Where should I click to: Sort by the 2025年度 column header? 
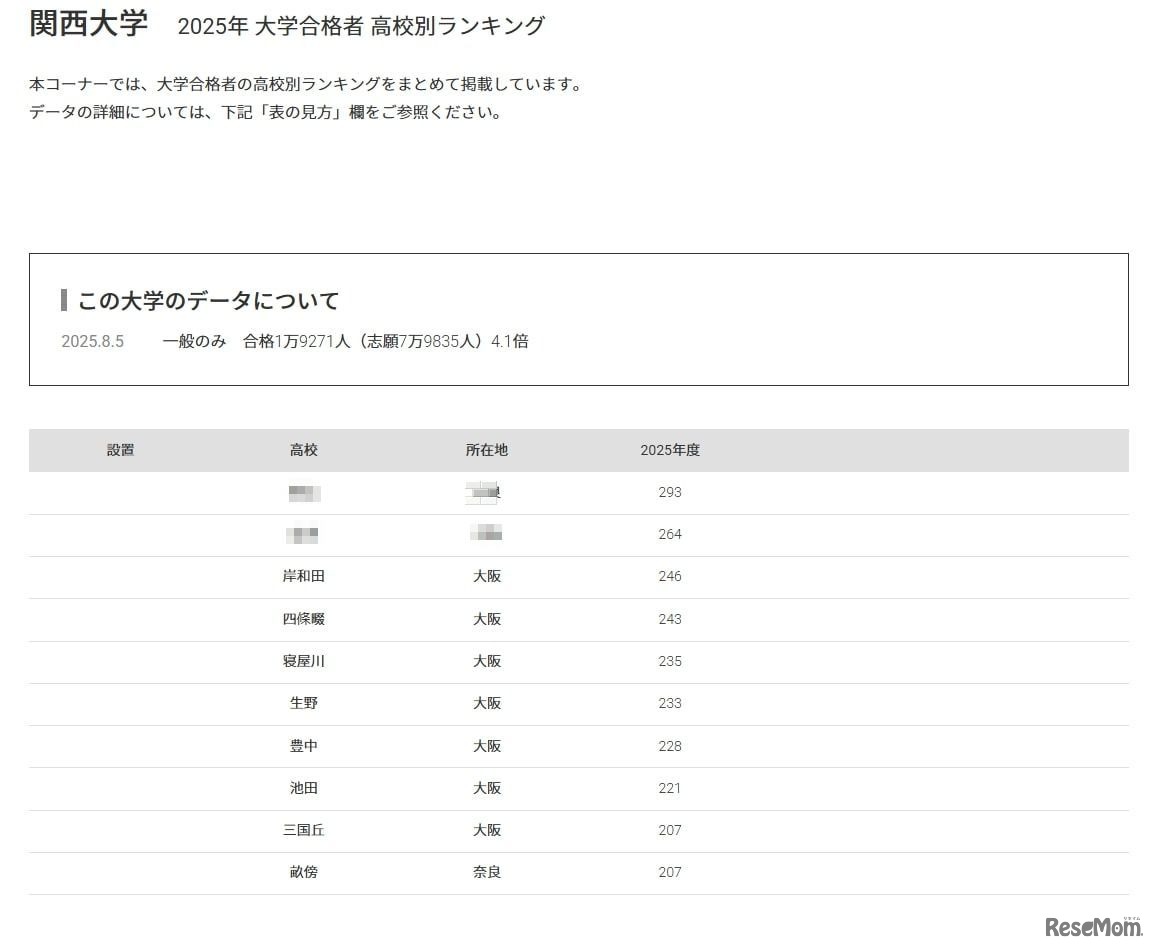(671, 450)
